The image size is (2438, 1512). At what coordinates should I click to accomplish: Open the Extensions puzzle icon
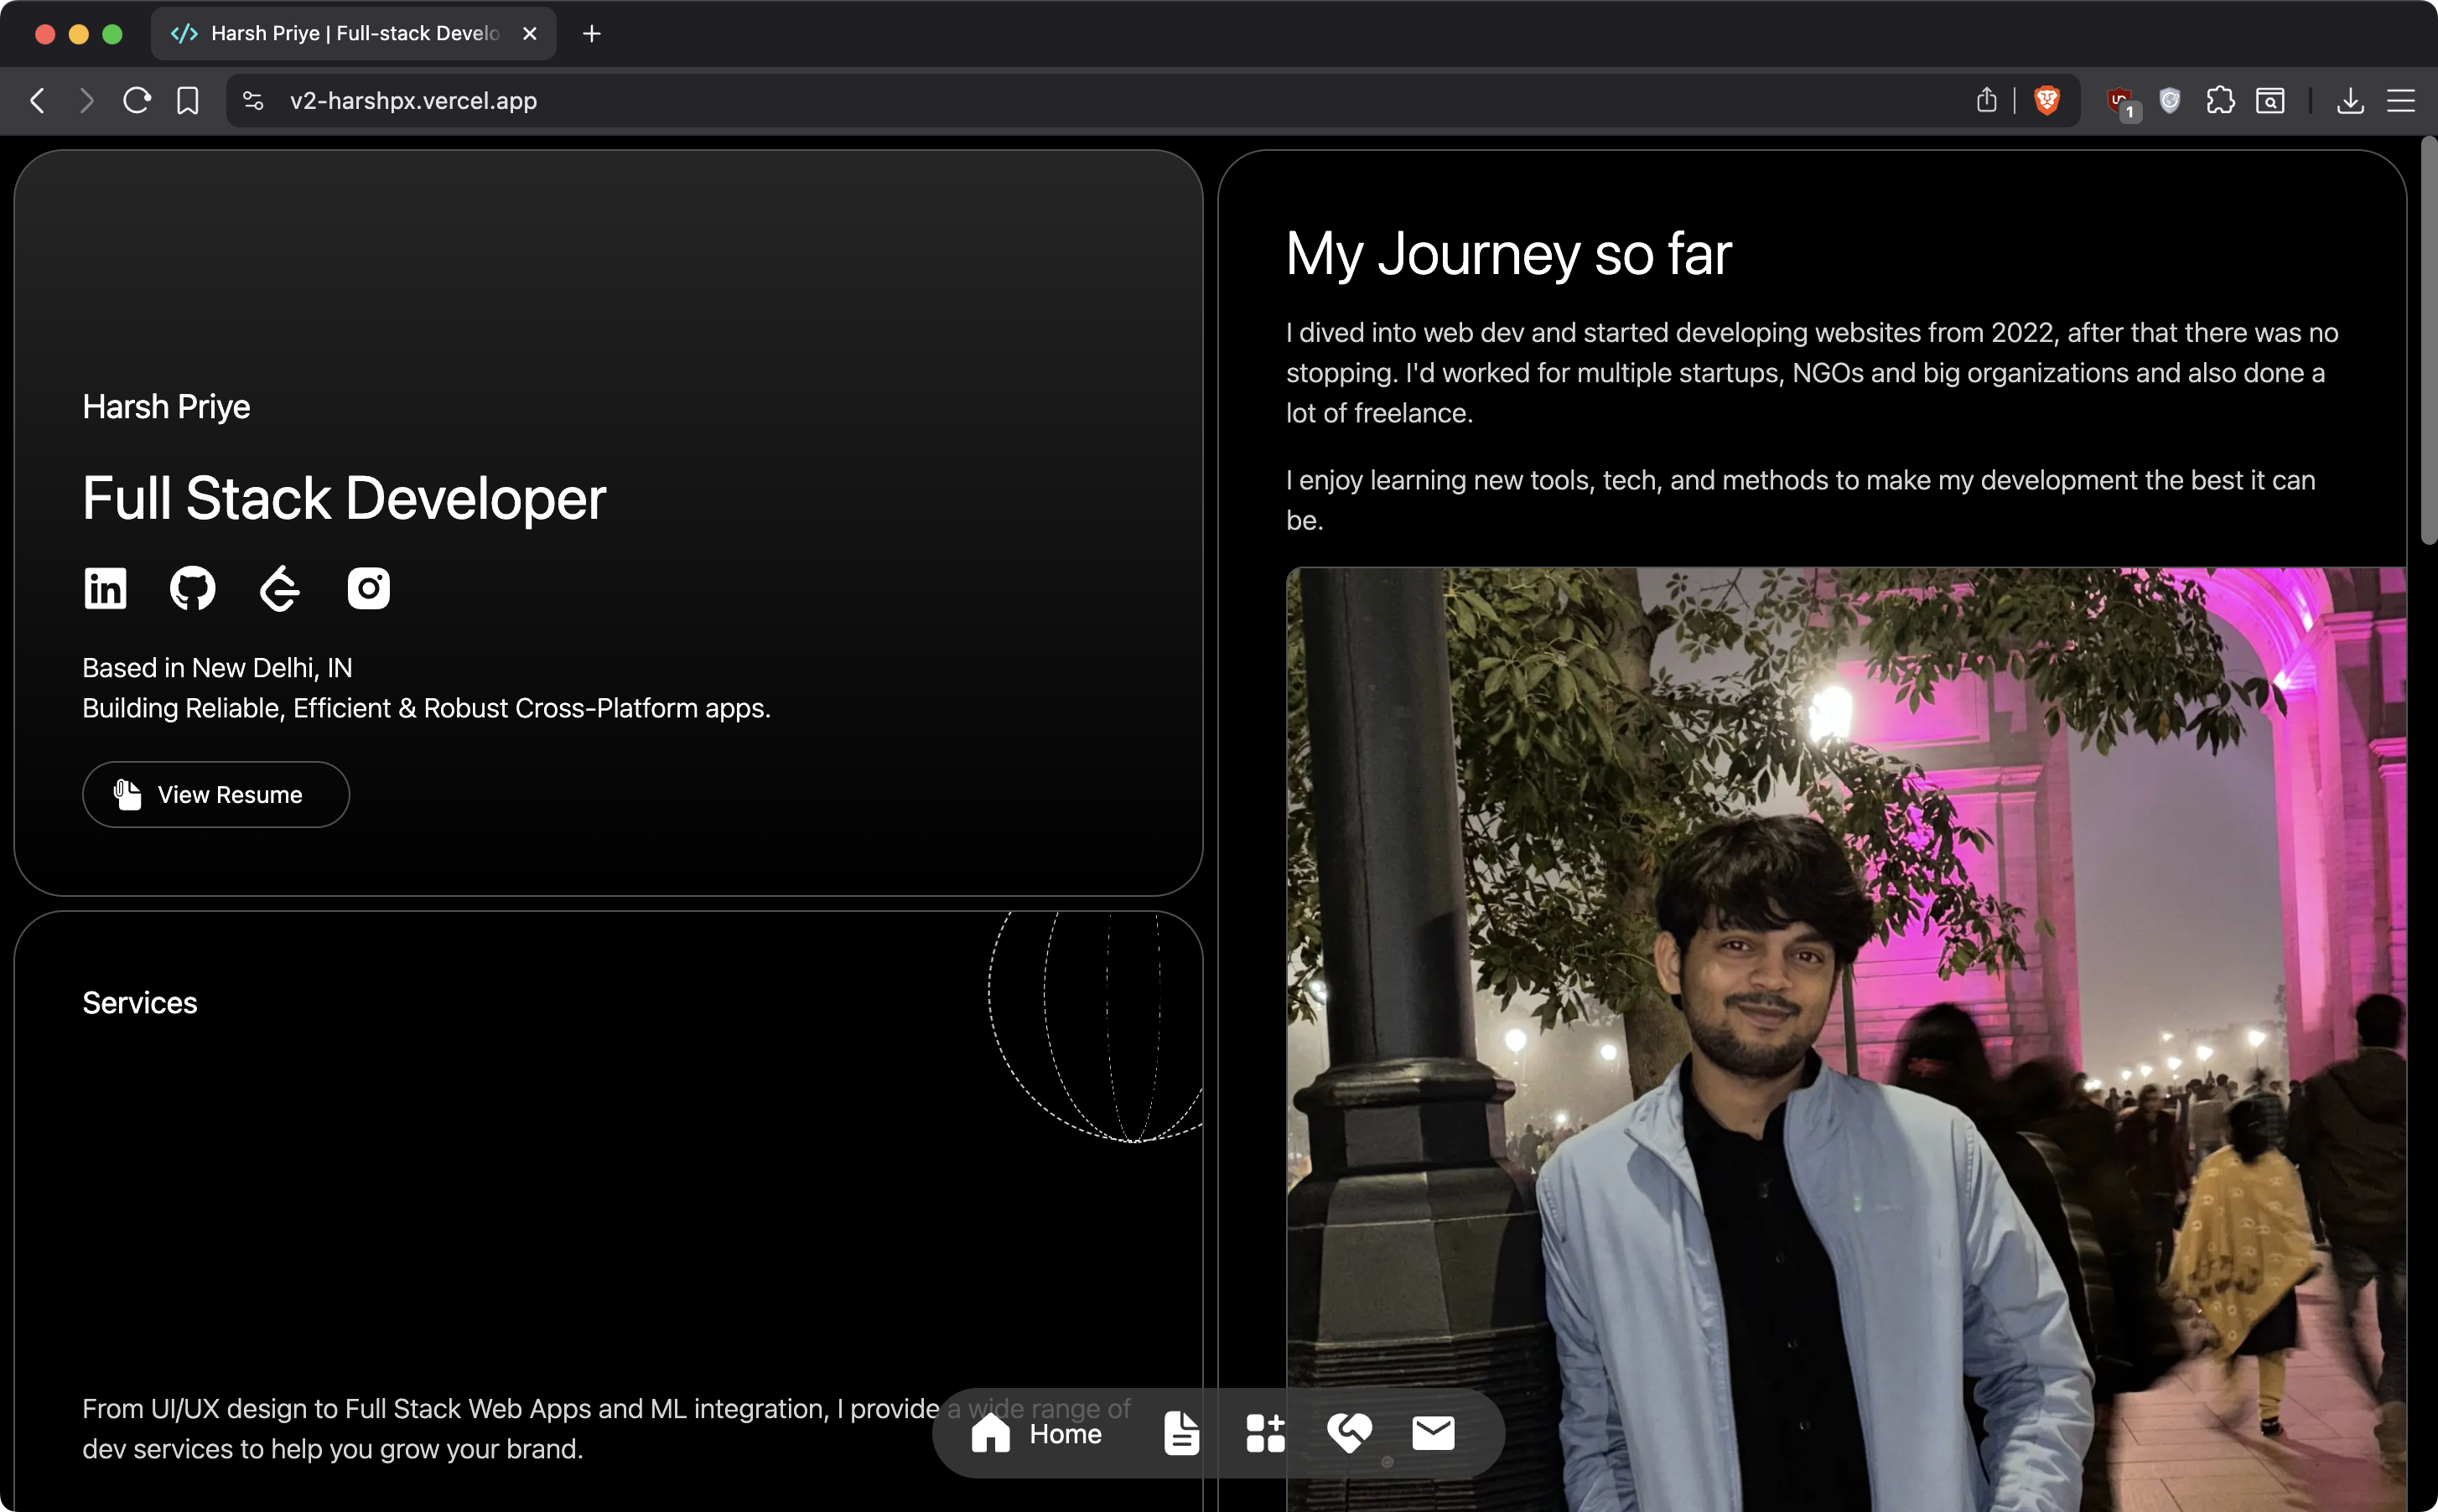2220,100
